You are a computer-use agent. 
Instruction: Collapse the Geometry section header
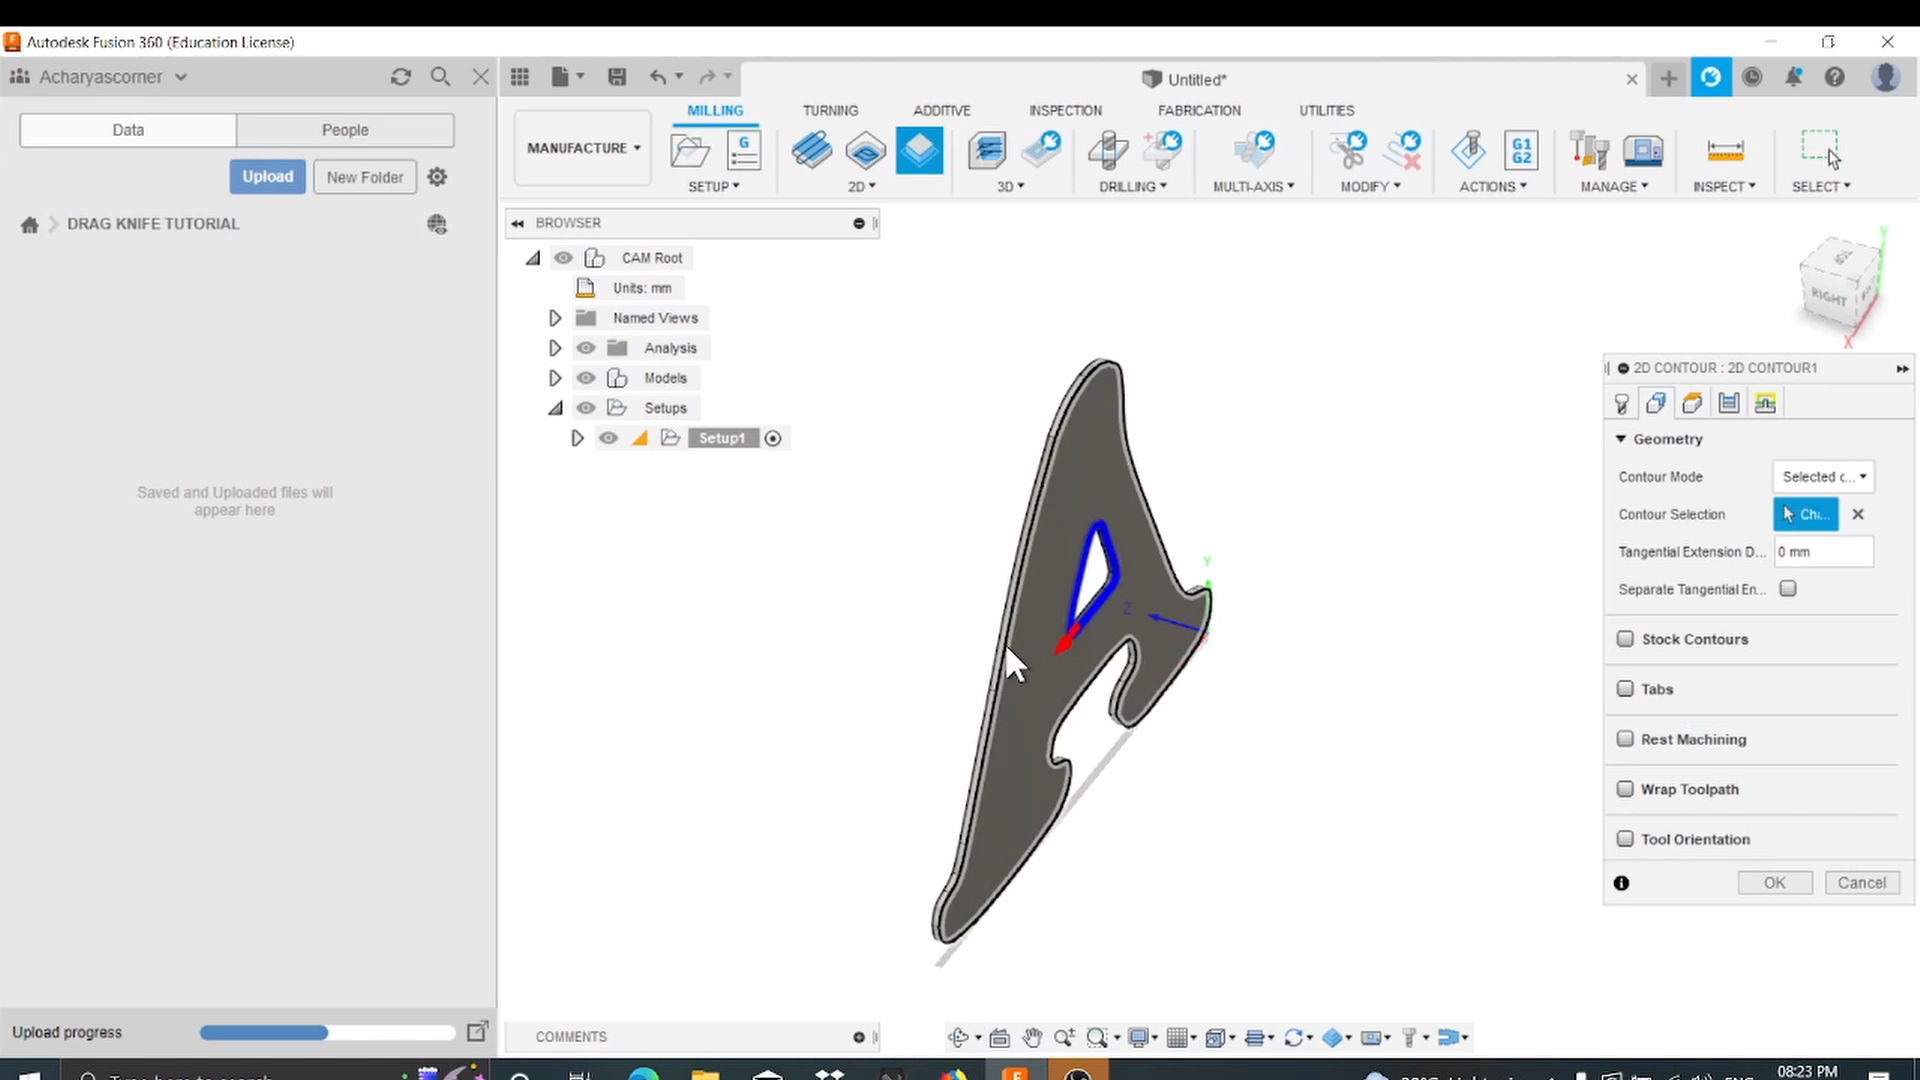click(1622, 439)
